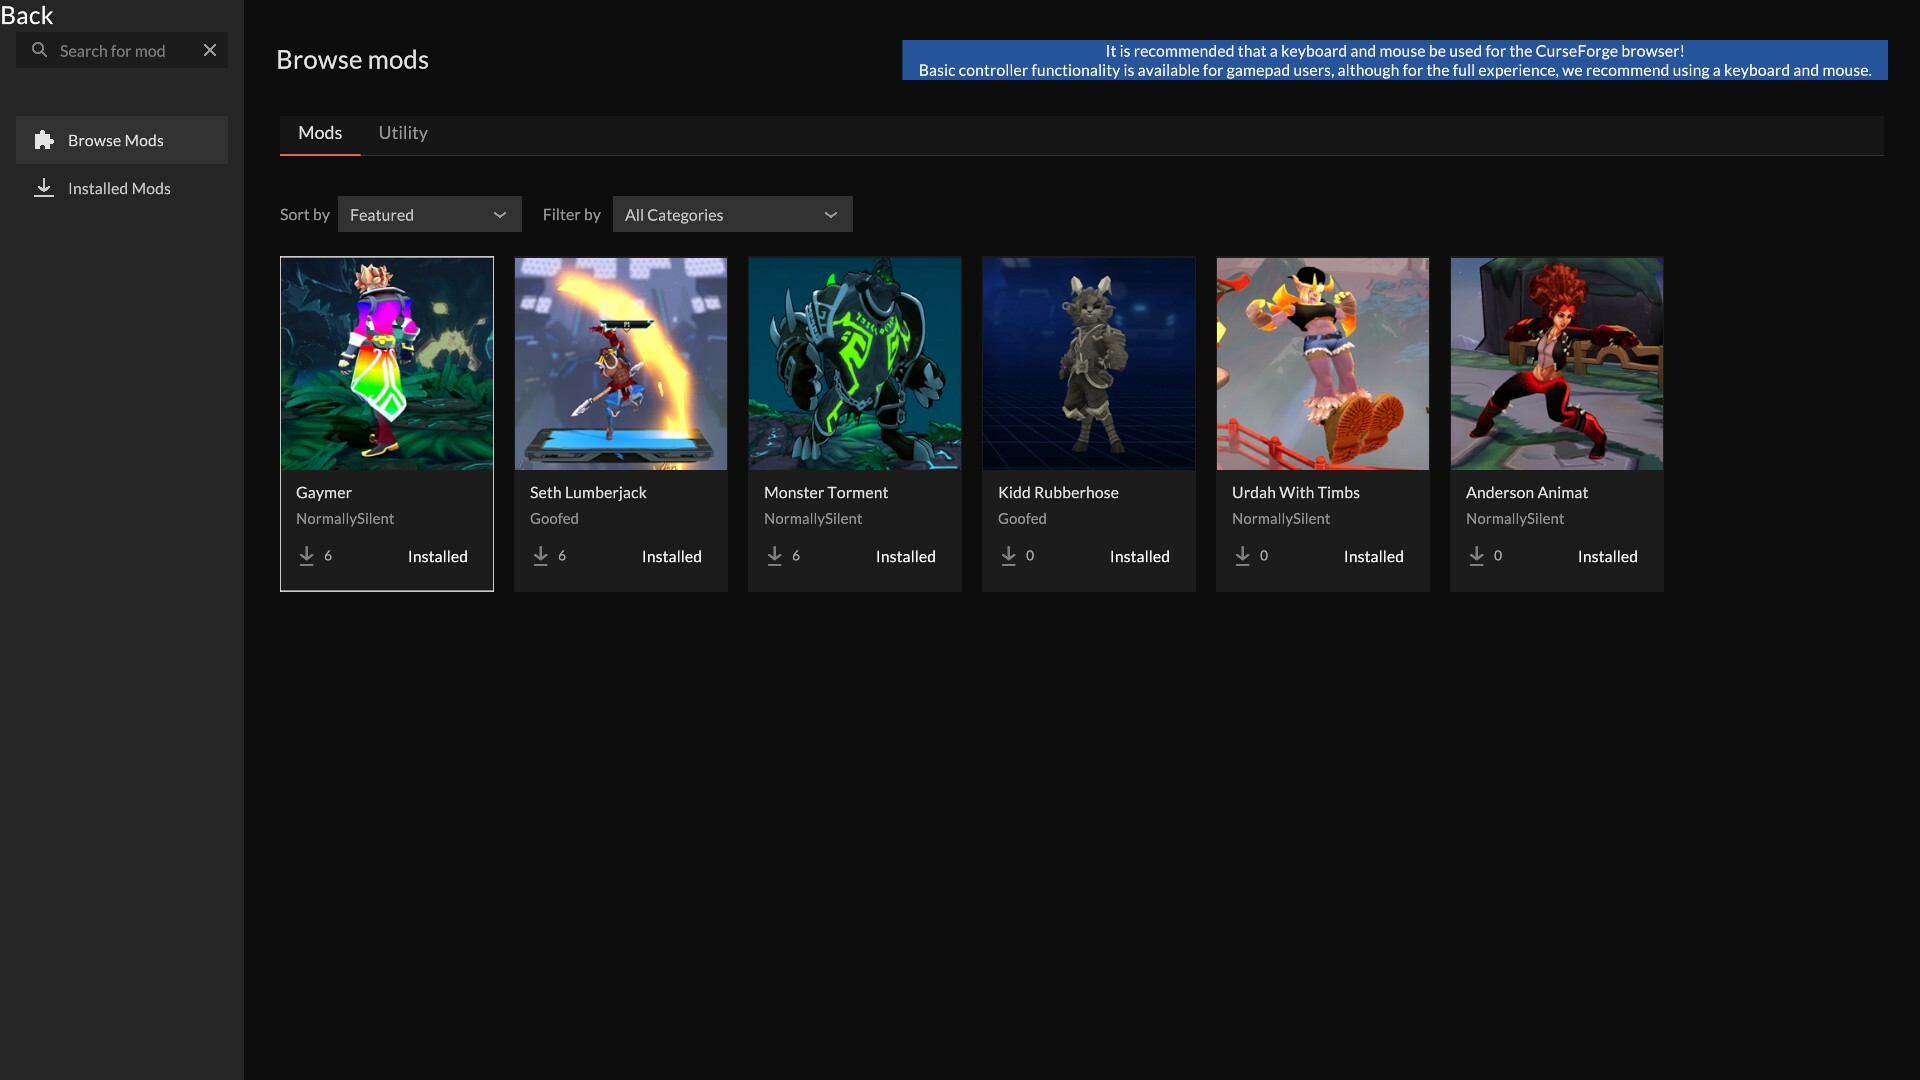This screenshot has width=1920, height=1080.
Task: Click author NormallySilent under Urdah With Timbs
Action: [x=1281, y=519]
